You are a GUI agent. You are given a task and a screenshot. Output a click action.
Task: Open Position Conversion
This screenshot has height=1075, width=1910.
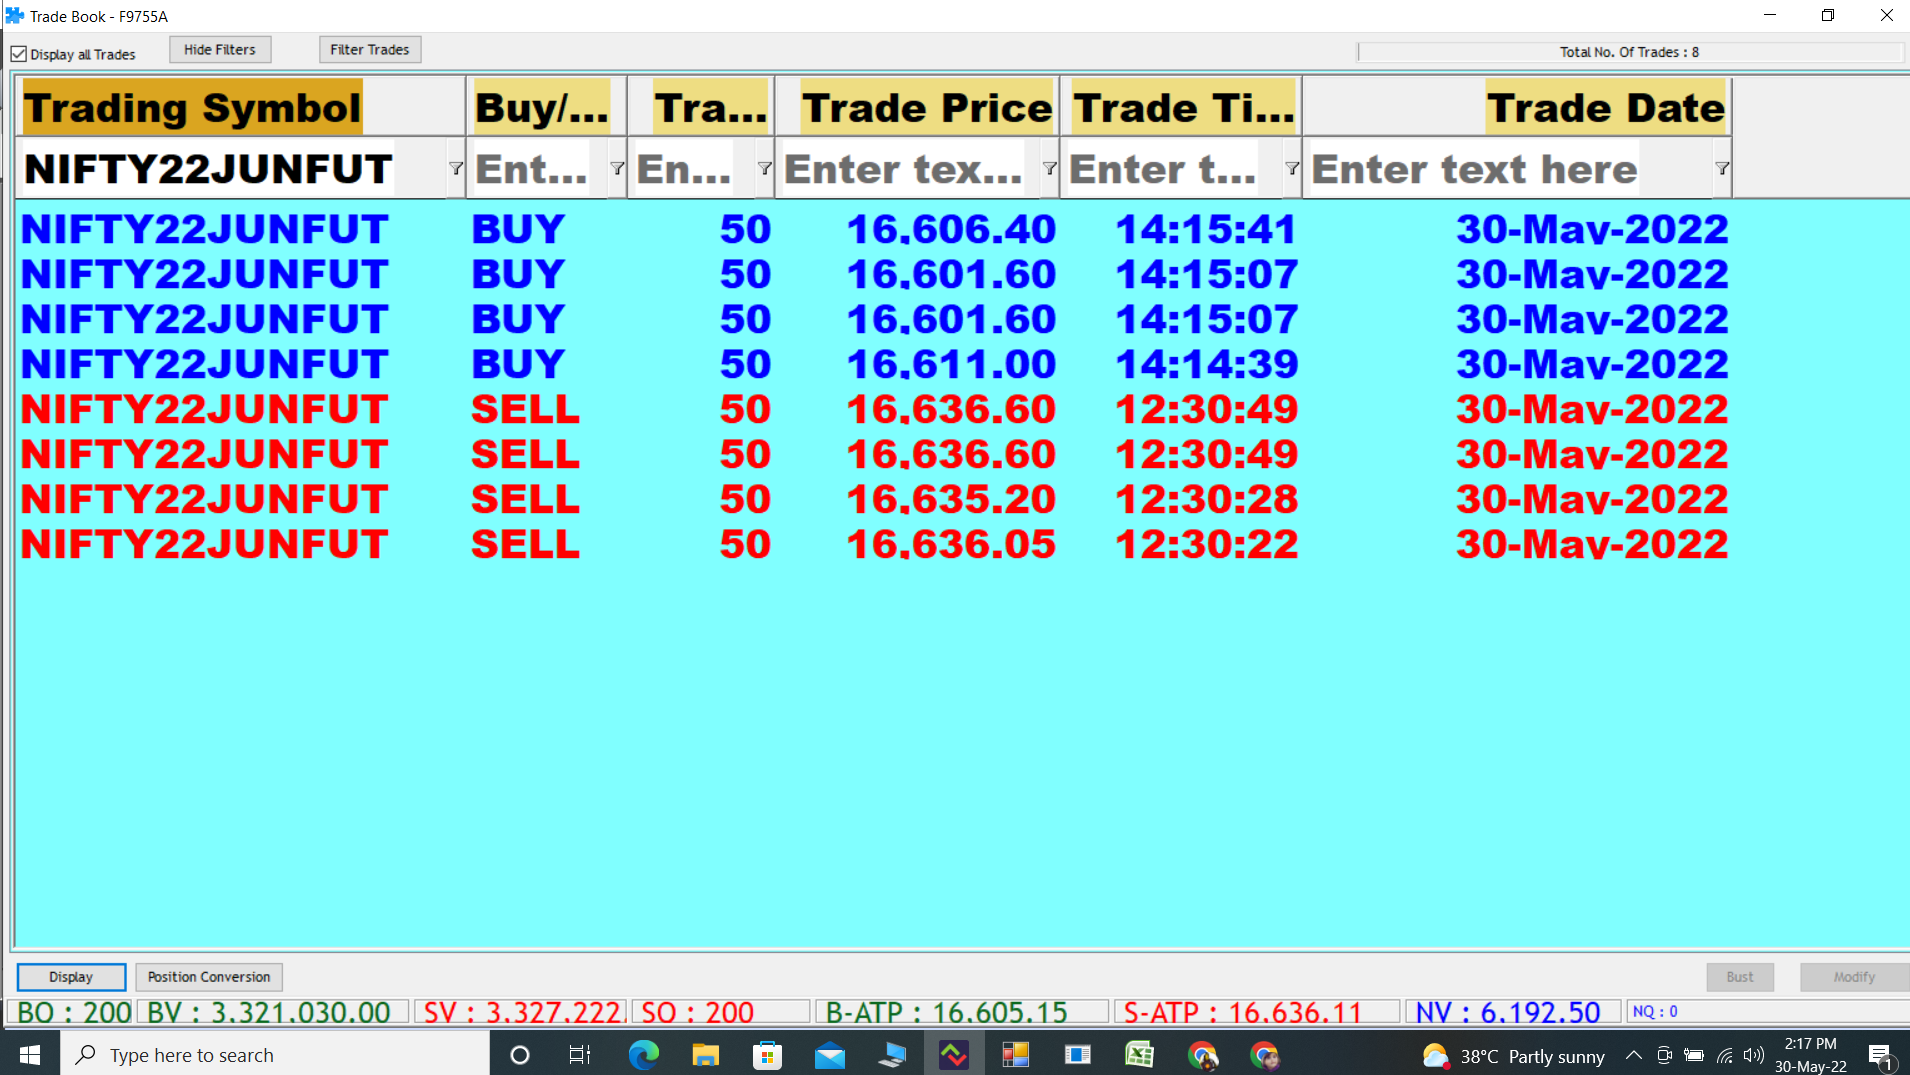coord(209,977)
